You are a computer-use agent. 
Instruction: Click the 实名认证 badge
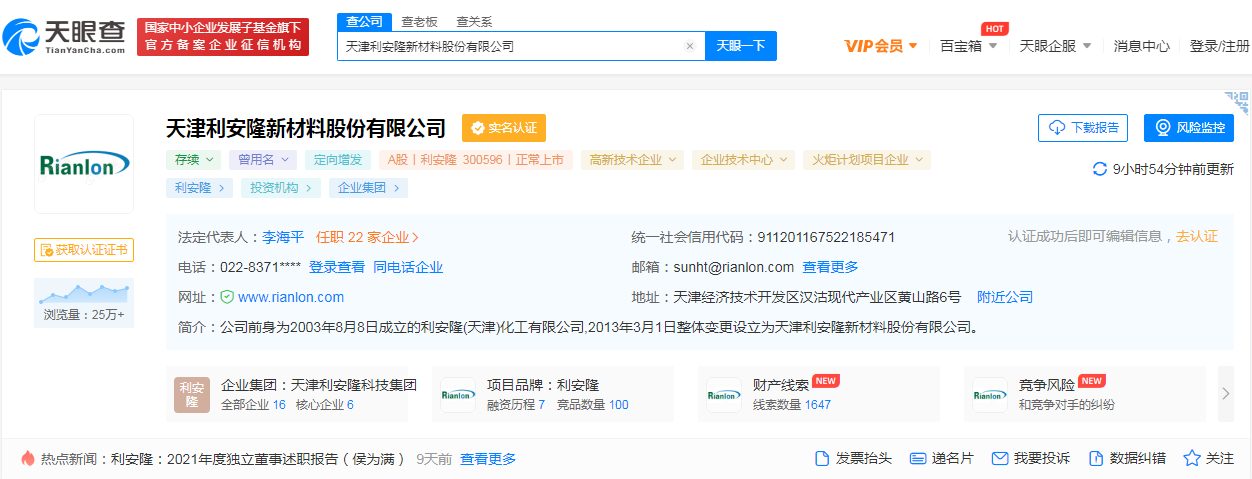coord(503,128)
